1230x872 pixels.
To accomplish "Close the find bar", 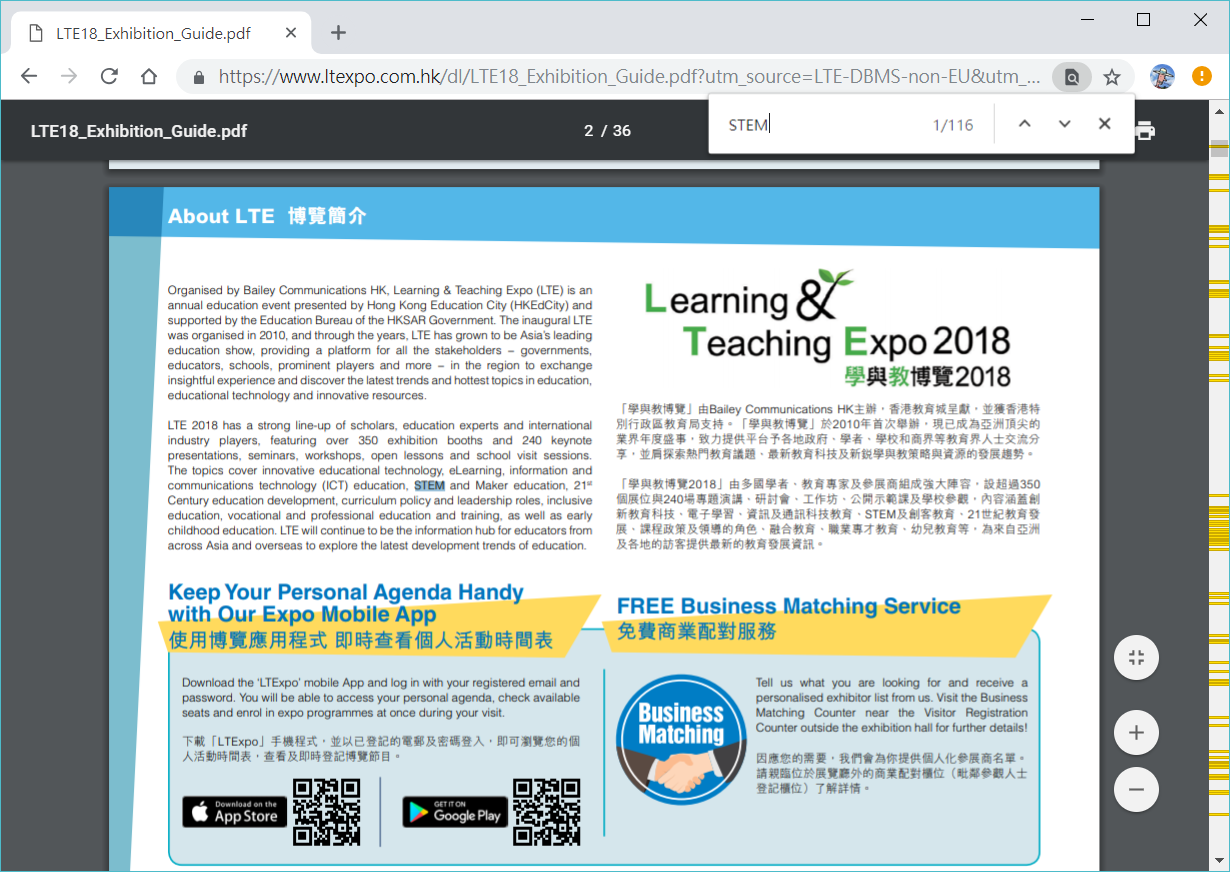I will point(1104,124).
